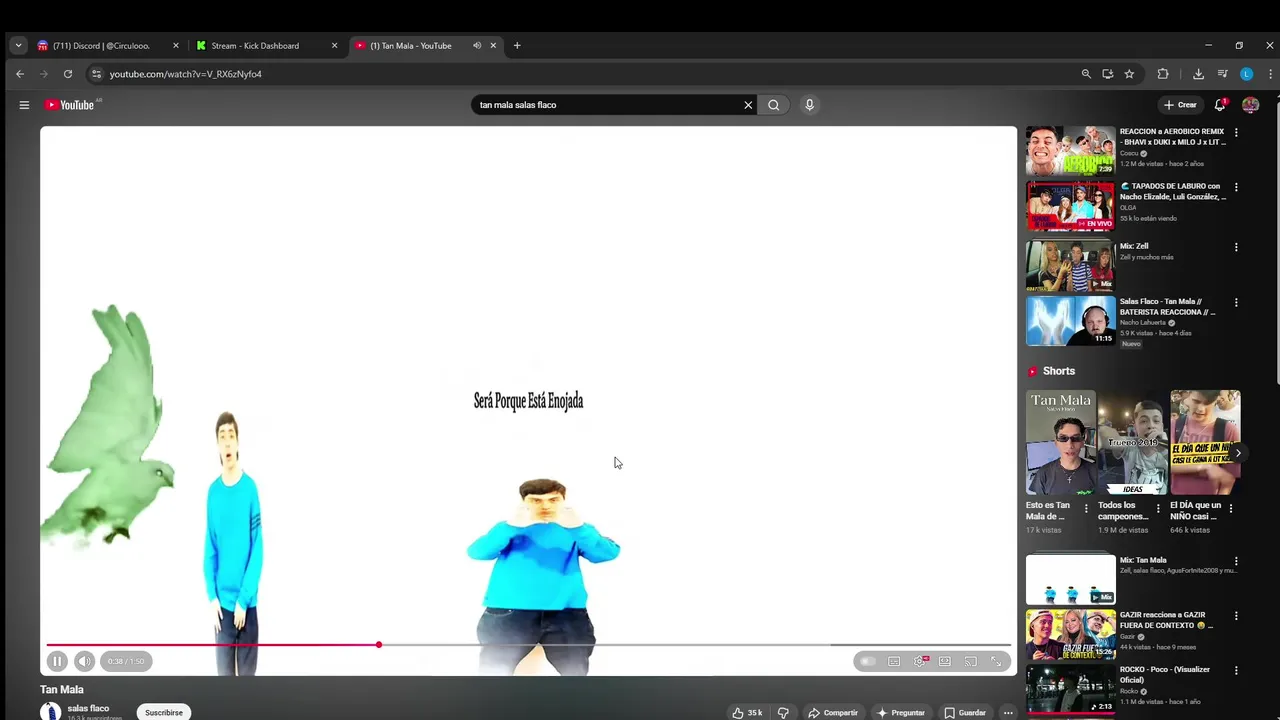Open ROCKO - Poco Visualizer video title

pos(1165,675)
